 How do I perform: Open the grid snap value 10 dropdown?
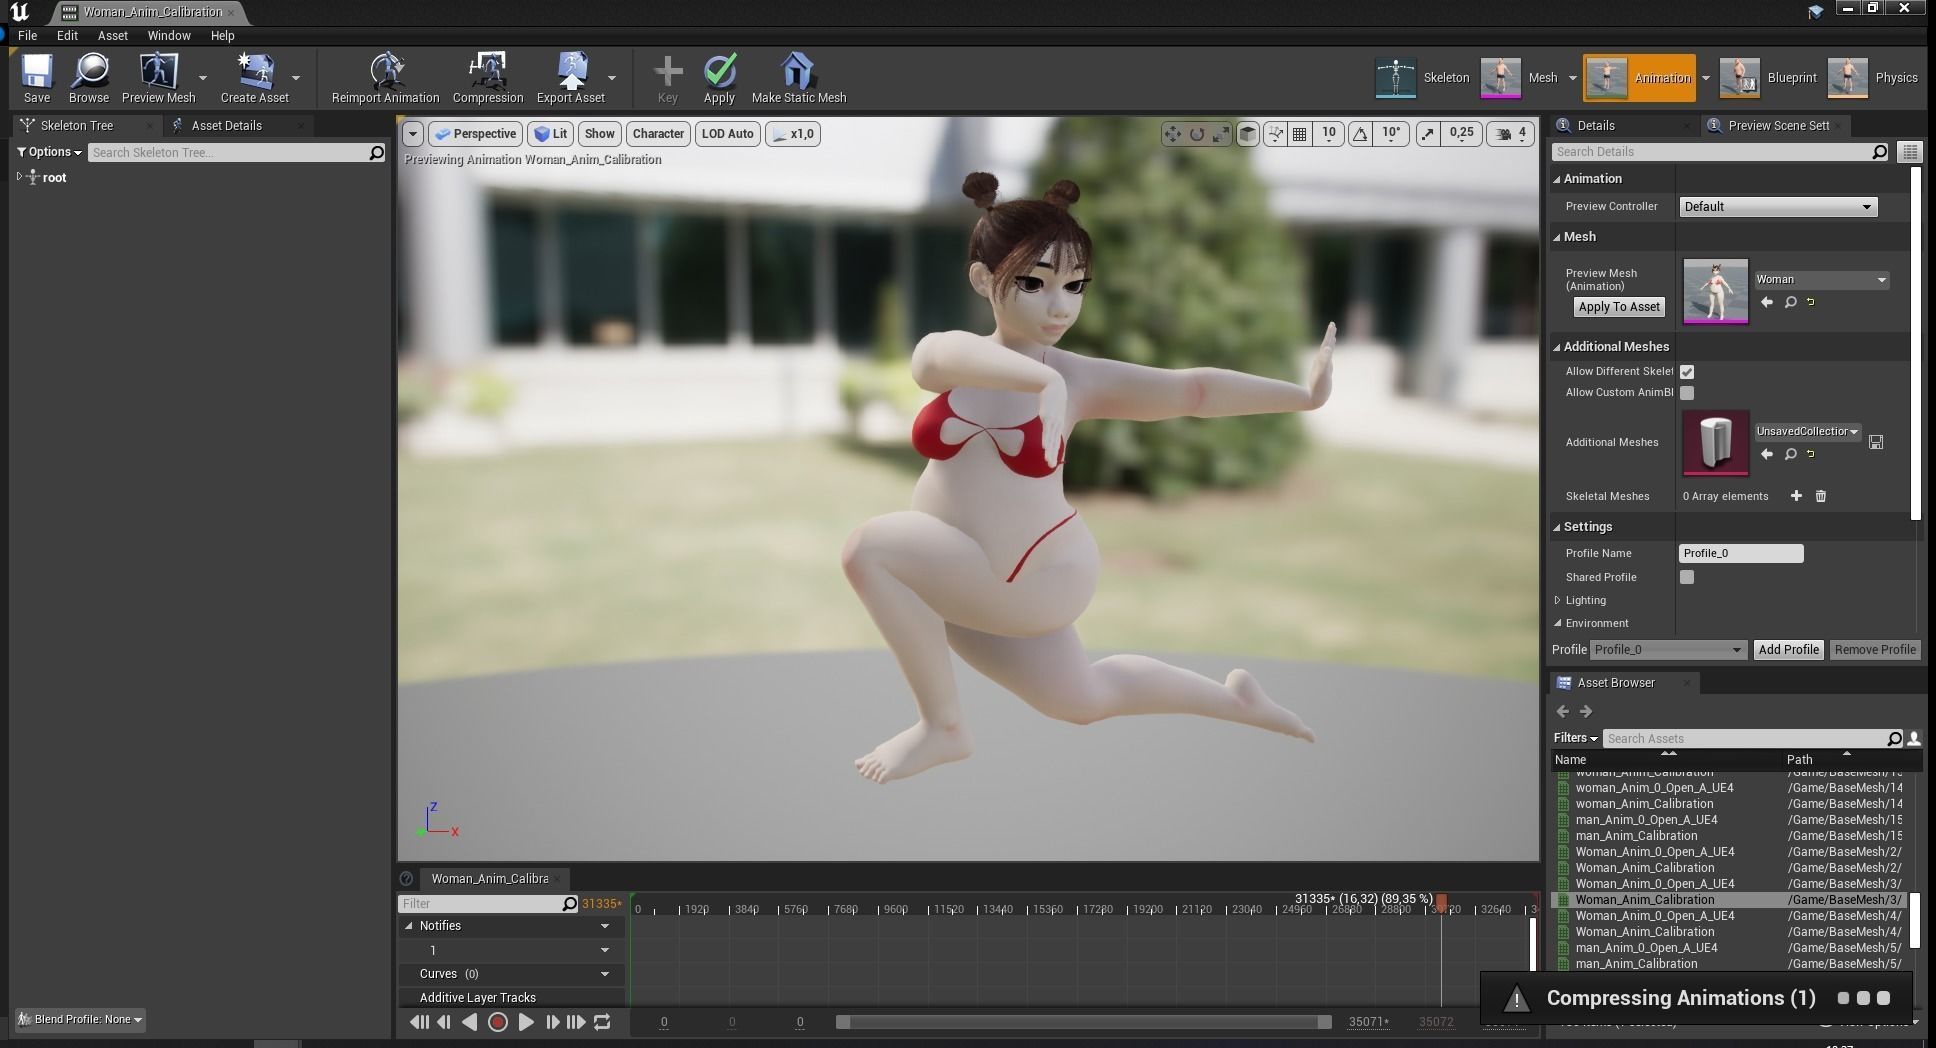coord(1328,134)
